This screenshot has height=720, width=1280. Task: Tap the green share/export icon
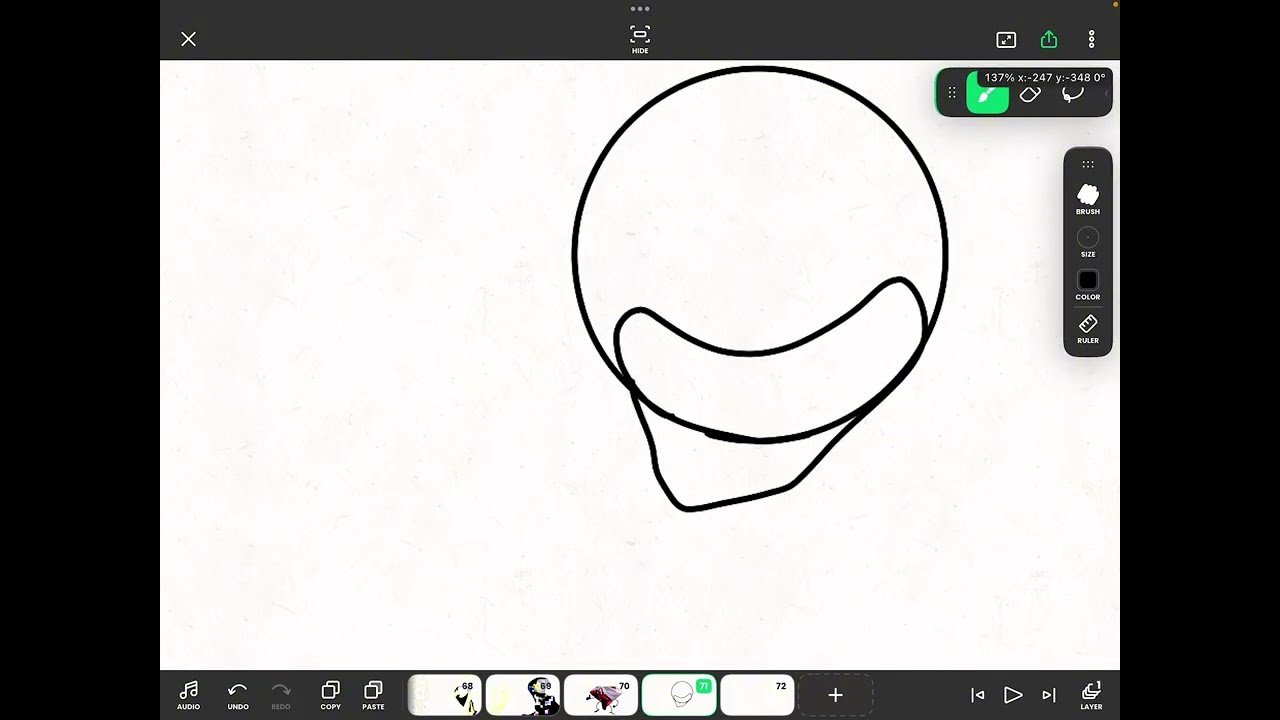(1049, 39)
